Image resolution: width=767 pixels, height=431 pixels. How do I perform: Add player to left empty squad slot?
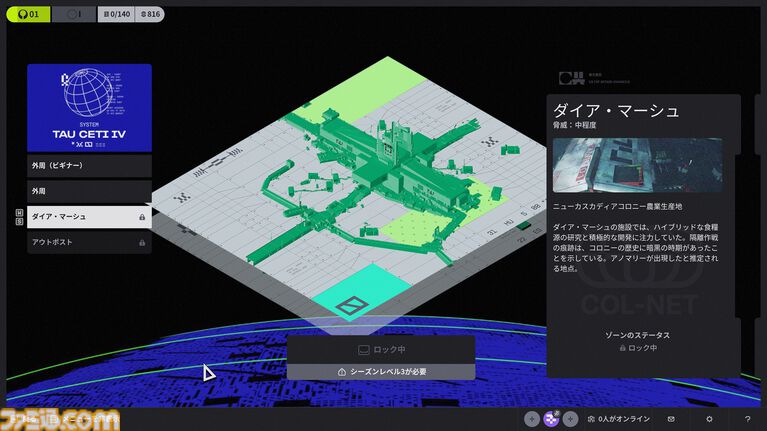tap(531, 419)
